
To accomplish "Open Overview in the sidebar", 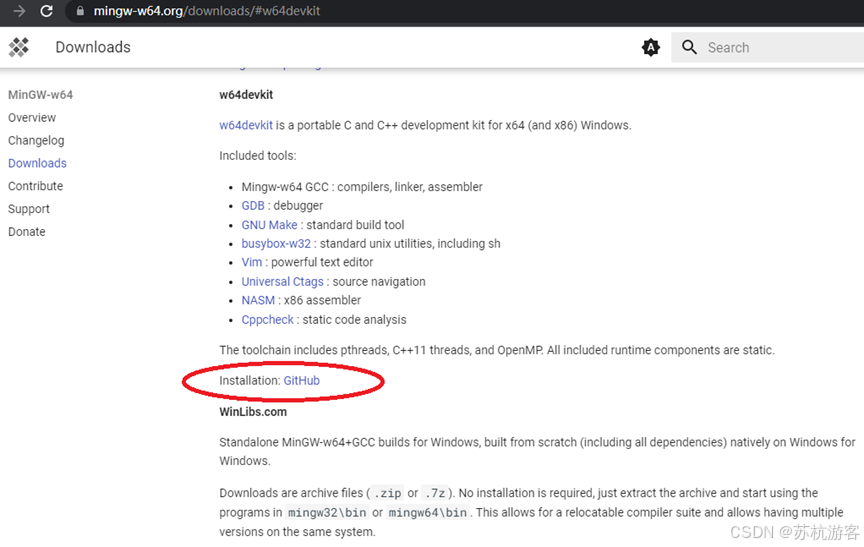I will (x=32, y=117).
